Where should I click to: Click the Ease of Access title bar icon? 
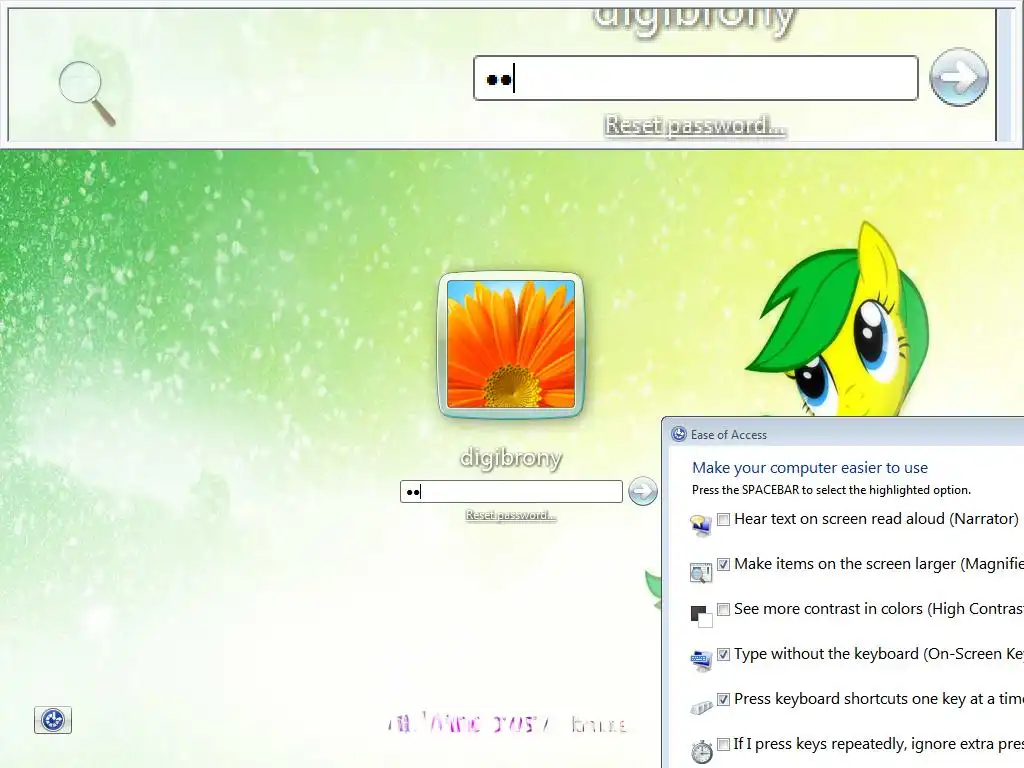click(x=679, y=434)
